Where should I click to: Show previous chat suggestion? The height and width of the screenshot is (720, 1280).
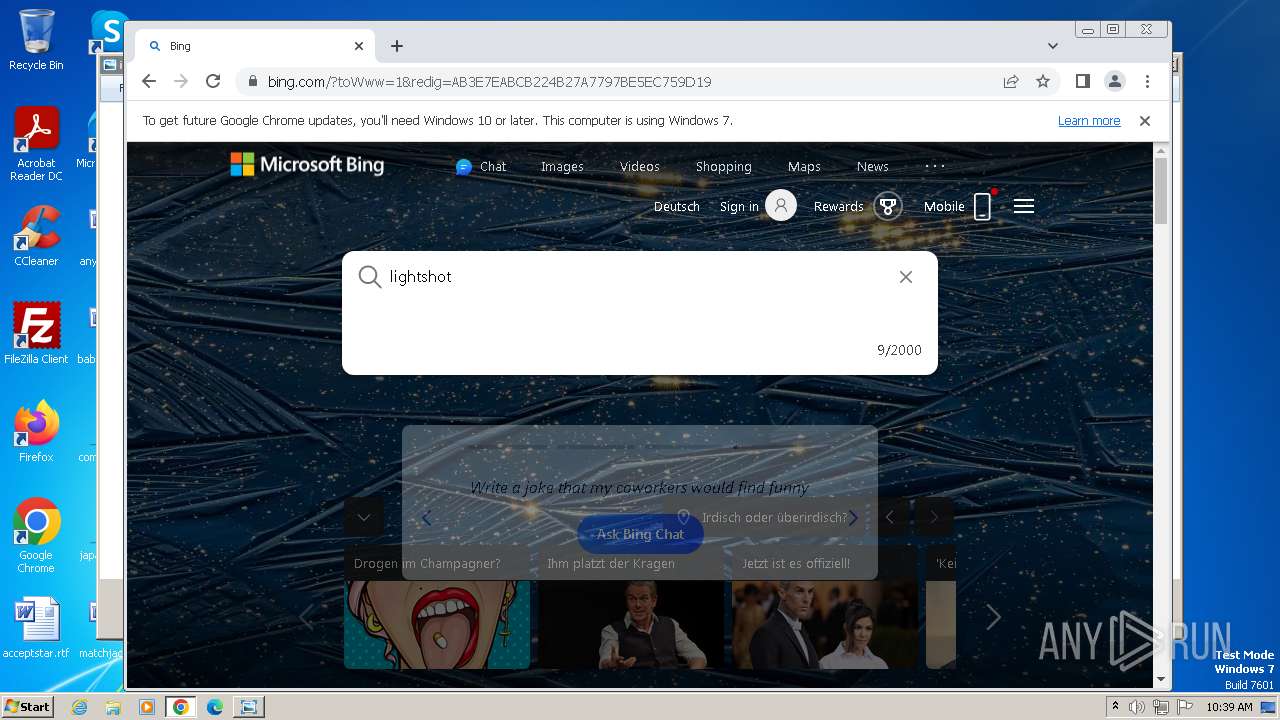coord(426,518)
